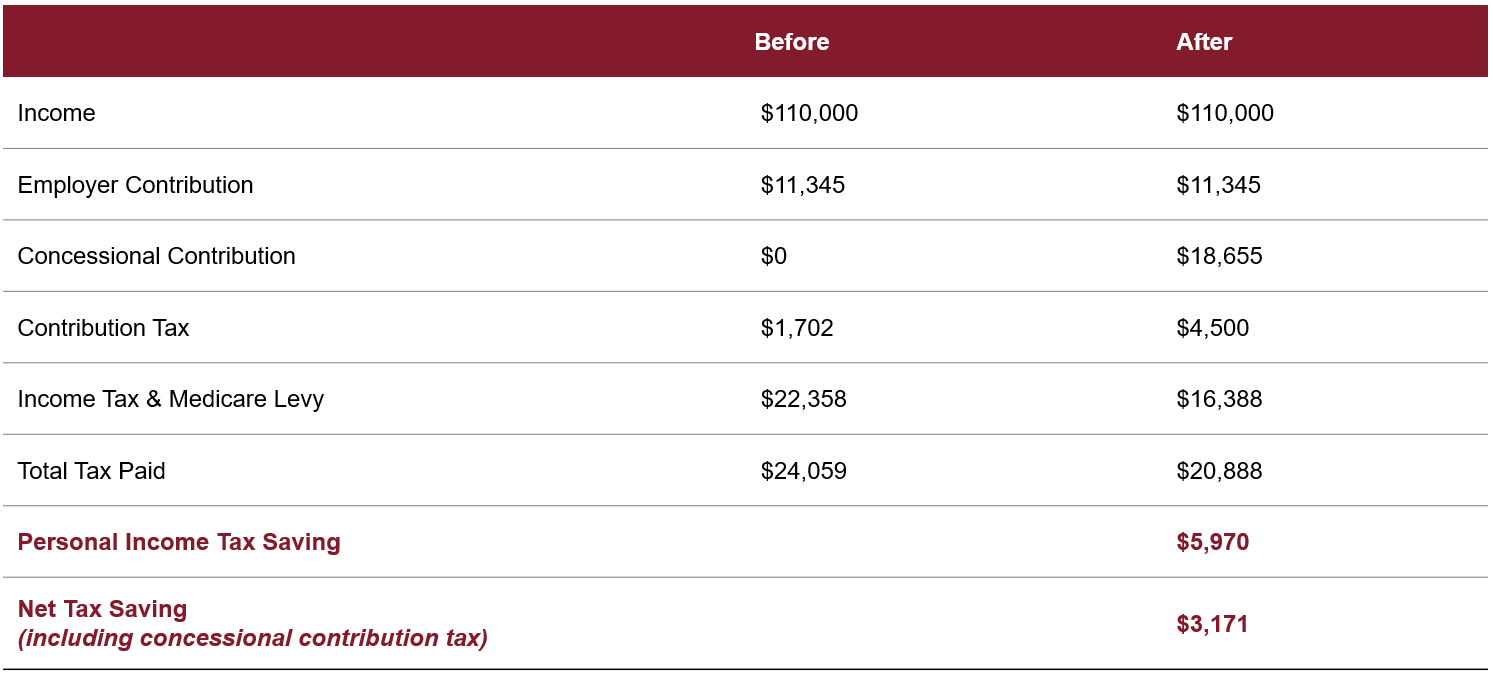Click the Total Tax Paid label

(x=91, y=471)
